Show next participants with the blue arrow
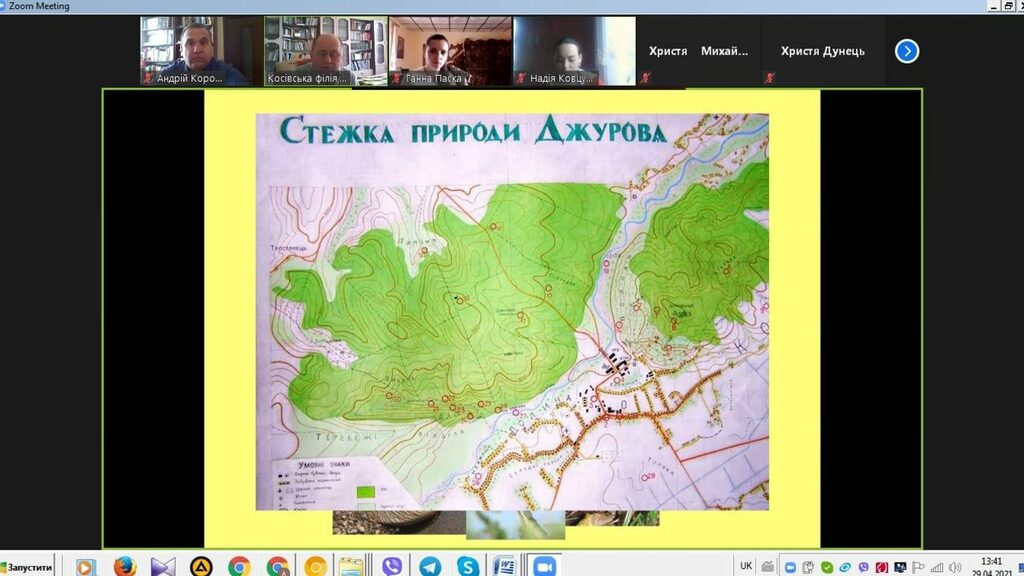The width and height of the screenshot is (1024, 576). coord(906,51)
